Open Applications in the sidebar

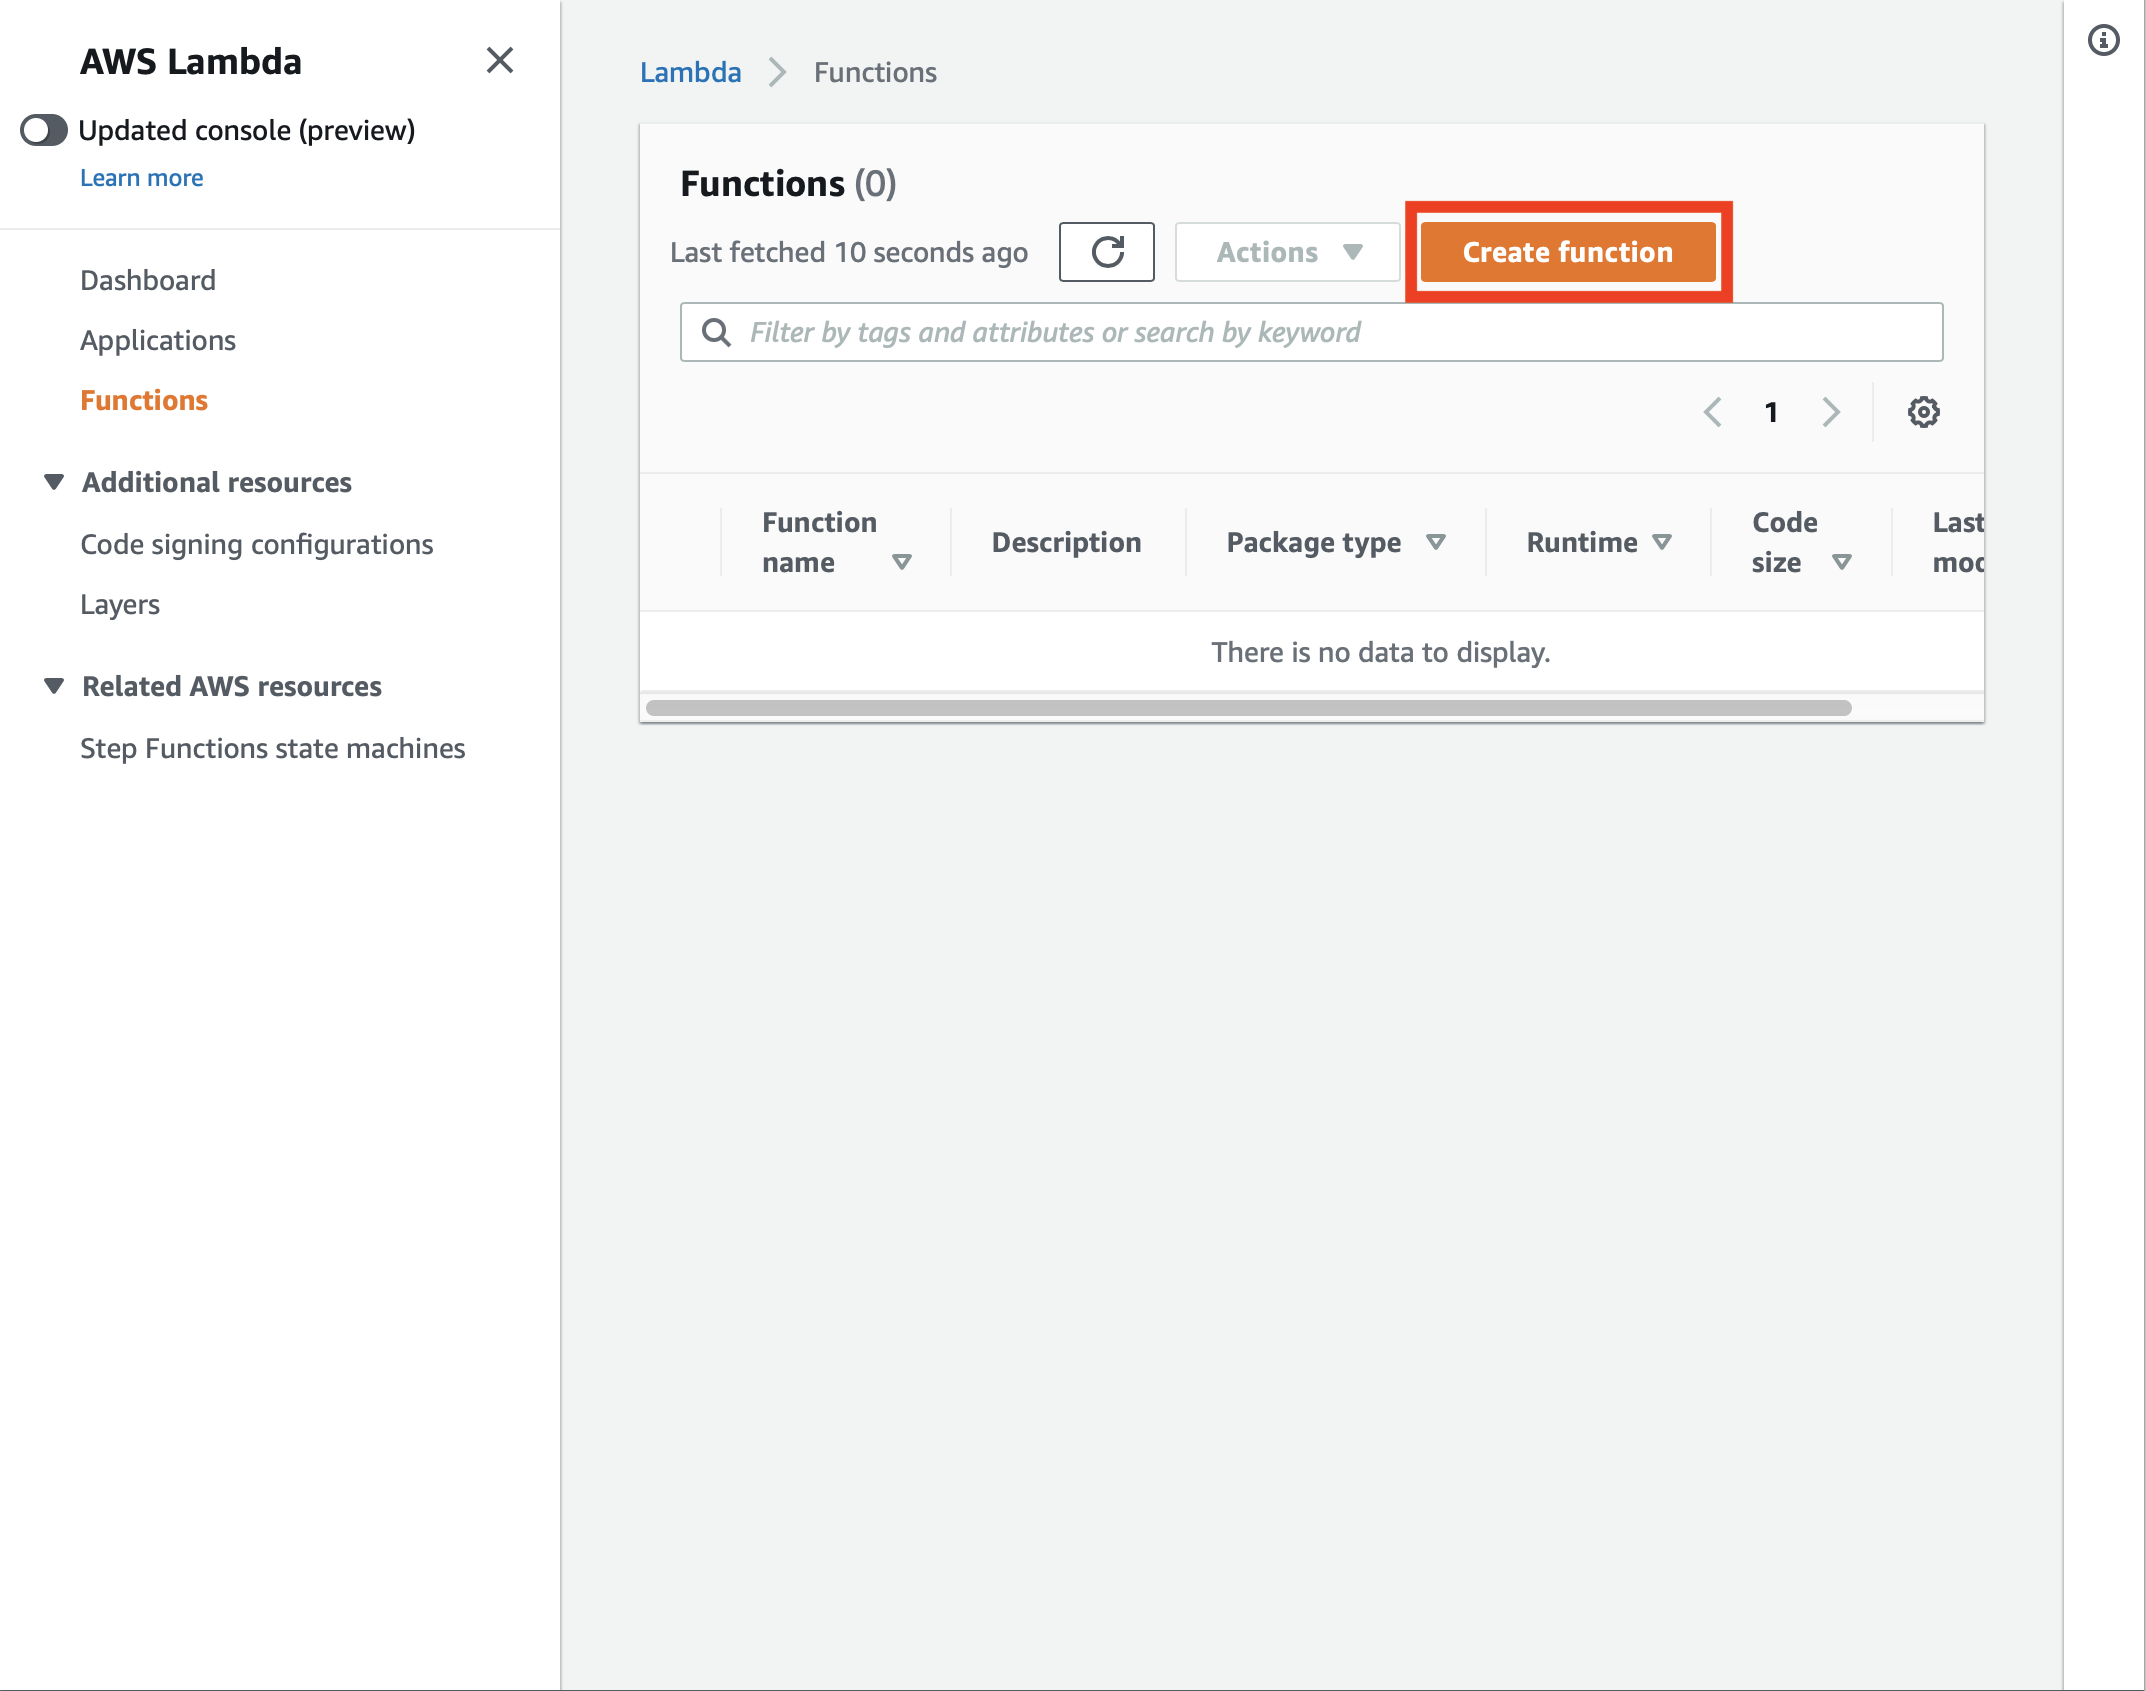click(x=158, y=340)
